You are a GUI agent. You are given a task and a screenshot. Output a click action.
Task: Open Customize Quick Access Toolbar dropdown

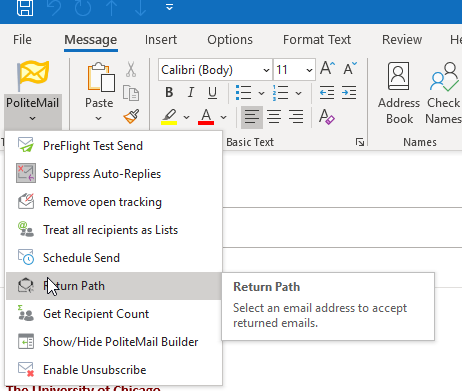[x=169, y=7]
